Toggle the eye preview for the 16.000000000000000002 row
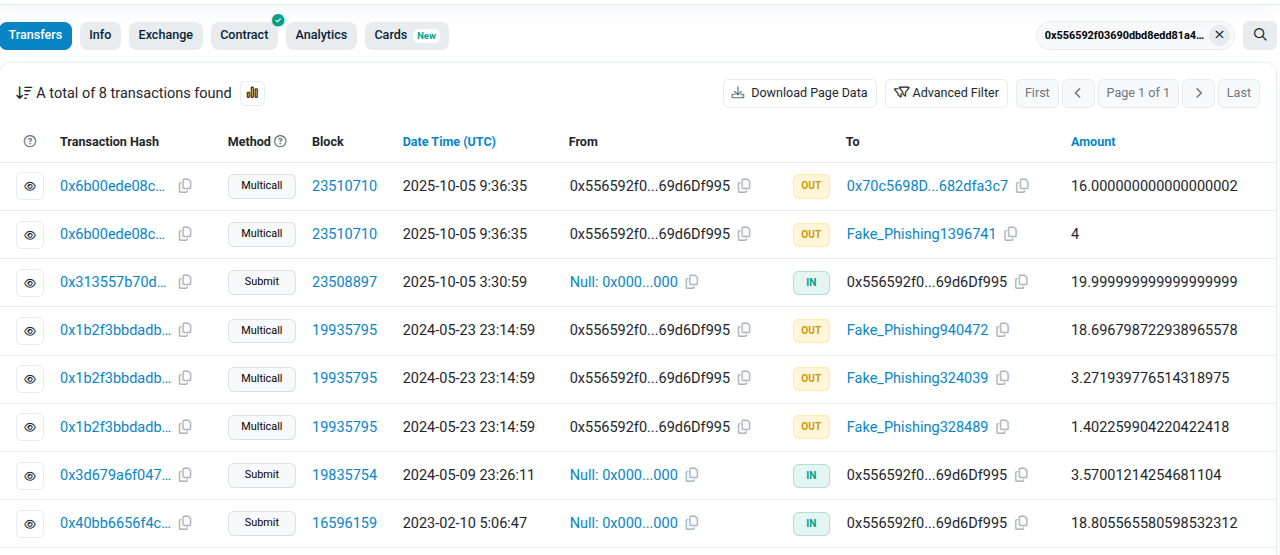 pyautogui.click(x=30, y=186)
